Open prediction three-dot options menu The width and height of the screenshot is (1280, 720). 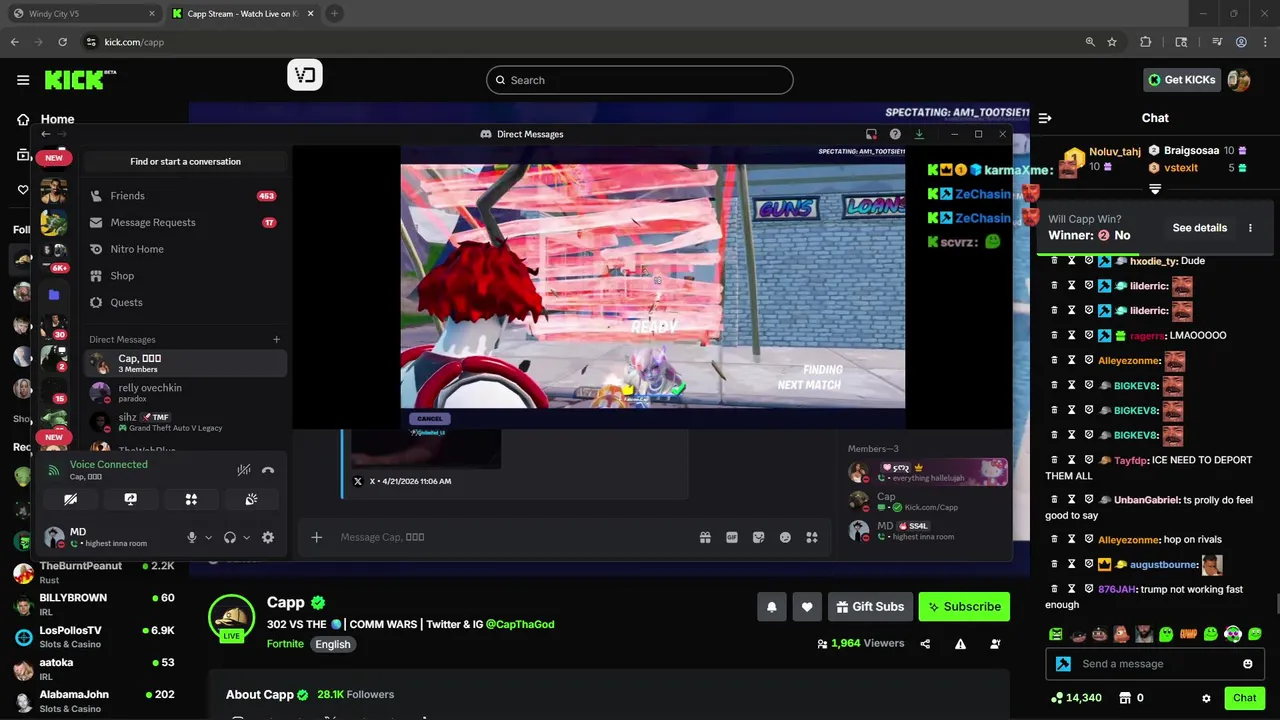[x=1250, y=228]
